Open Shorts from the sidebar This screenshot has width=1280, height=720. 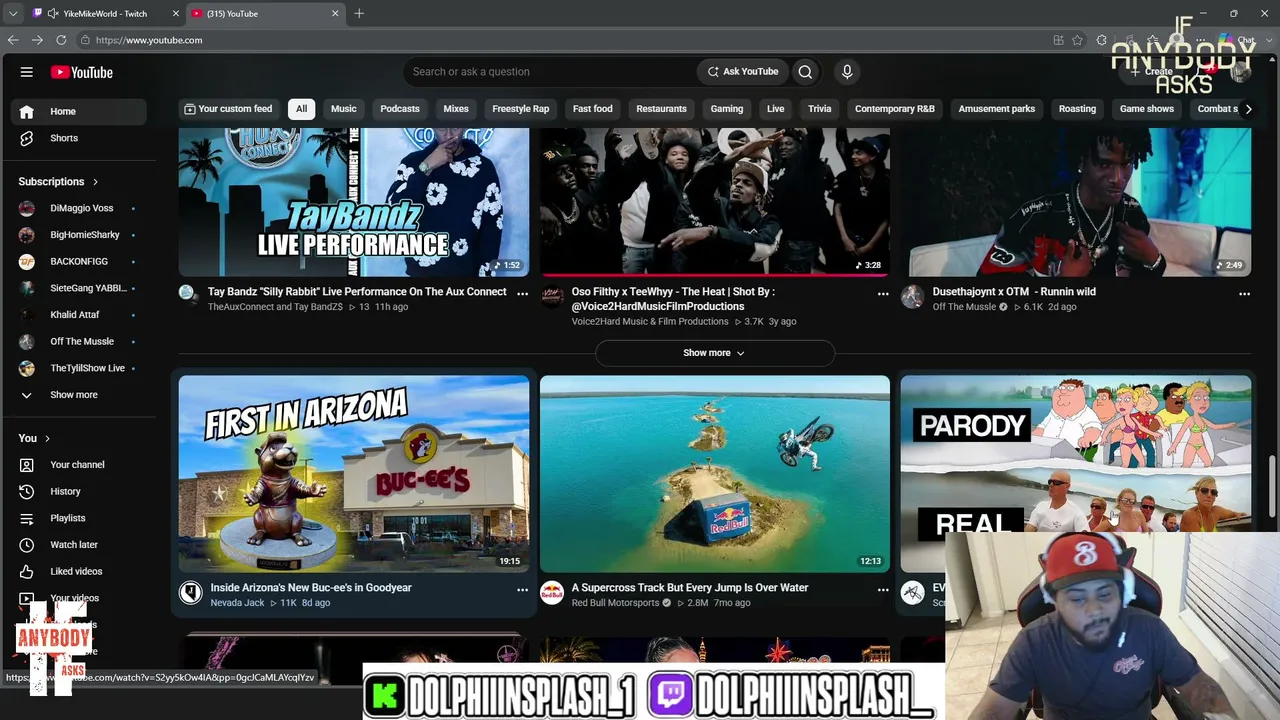(x=79, y=138)
